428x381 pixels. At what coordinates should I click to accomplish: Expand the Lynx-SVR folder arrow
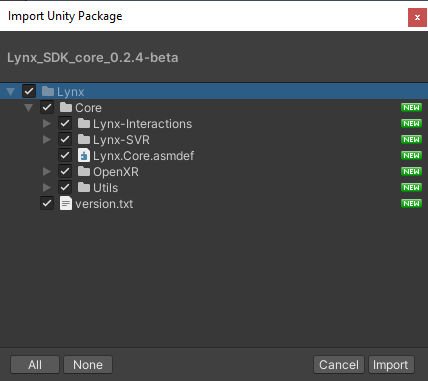(x=47, y=140)
